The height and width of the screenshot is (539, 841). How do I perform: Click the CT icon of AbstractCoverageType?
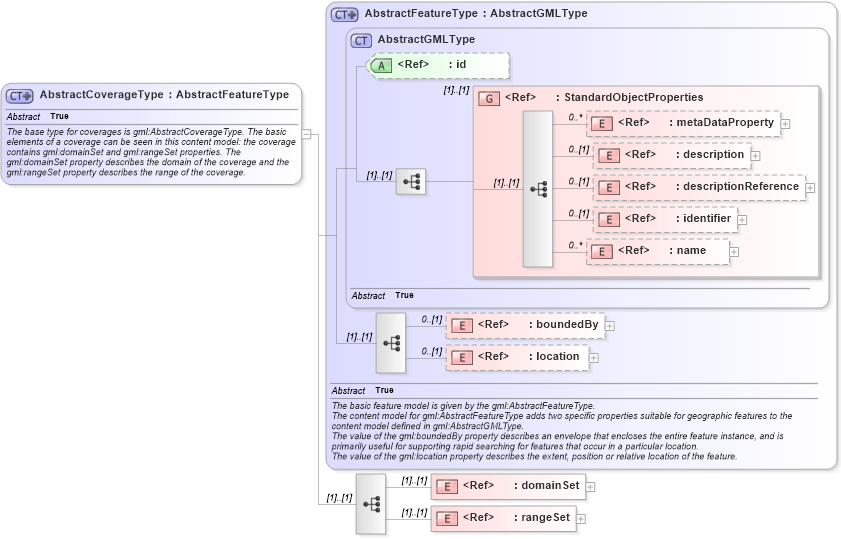click(x=20, y=96)
